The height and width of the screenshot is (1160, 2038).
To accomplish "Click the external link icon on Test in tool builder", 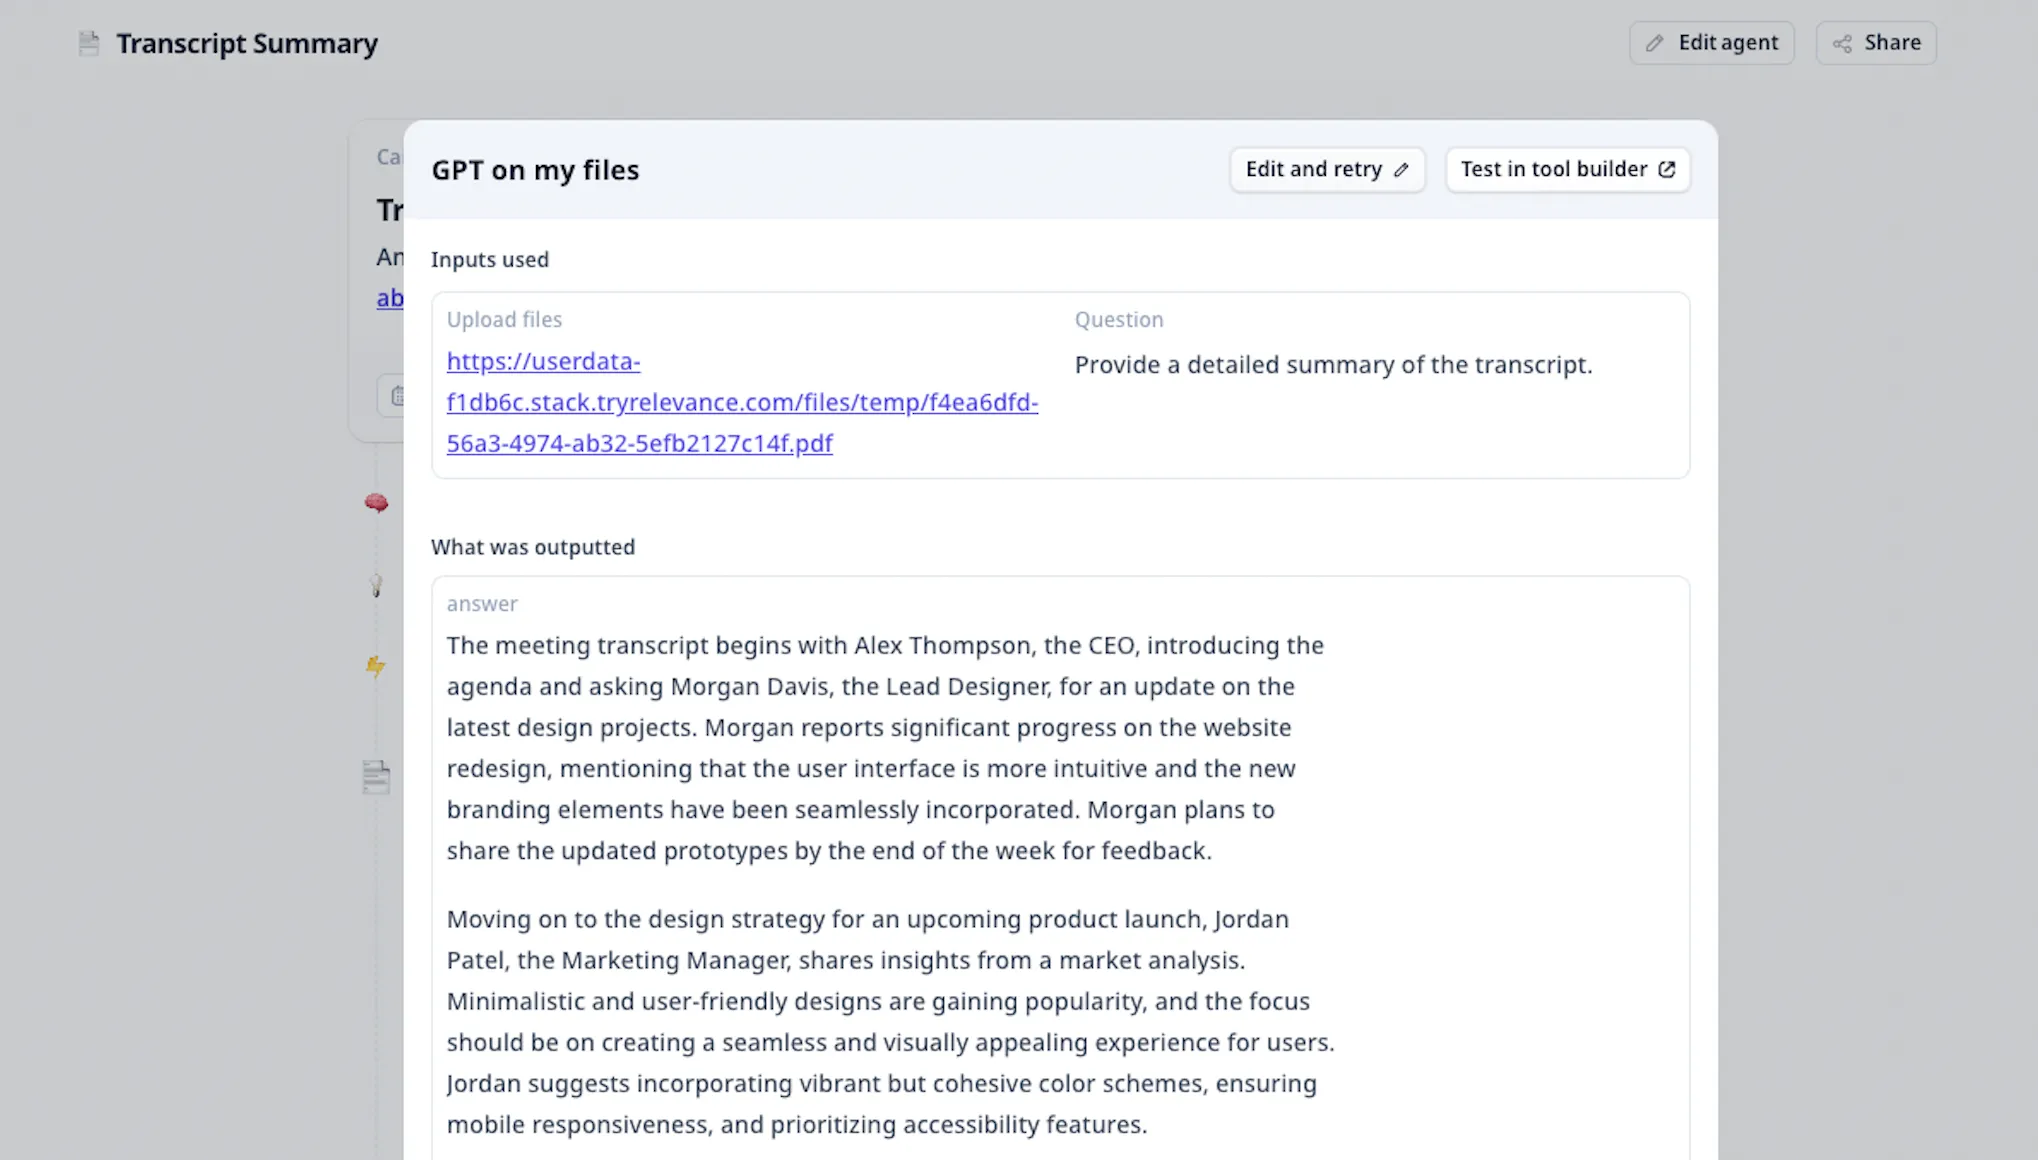I will point(1667,170).
